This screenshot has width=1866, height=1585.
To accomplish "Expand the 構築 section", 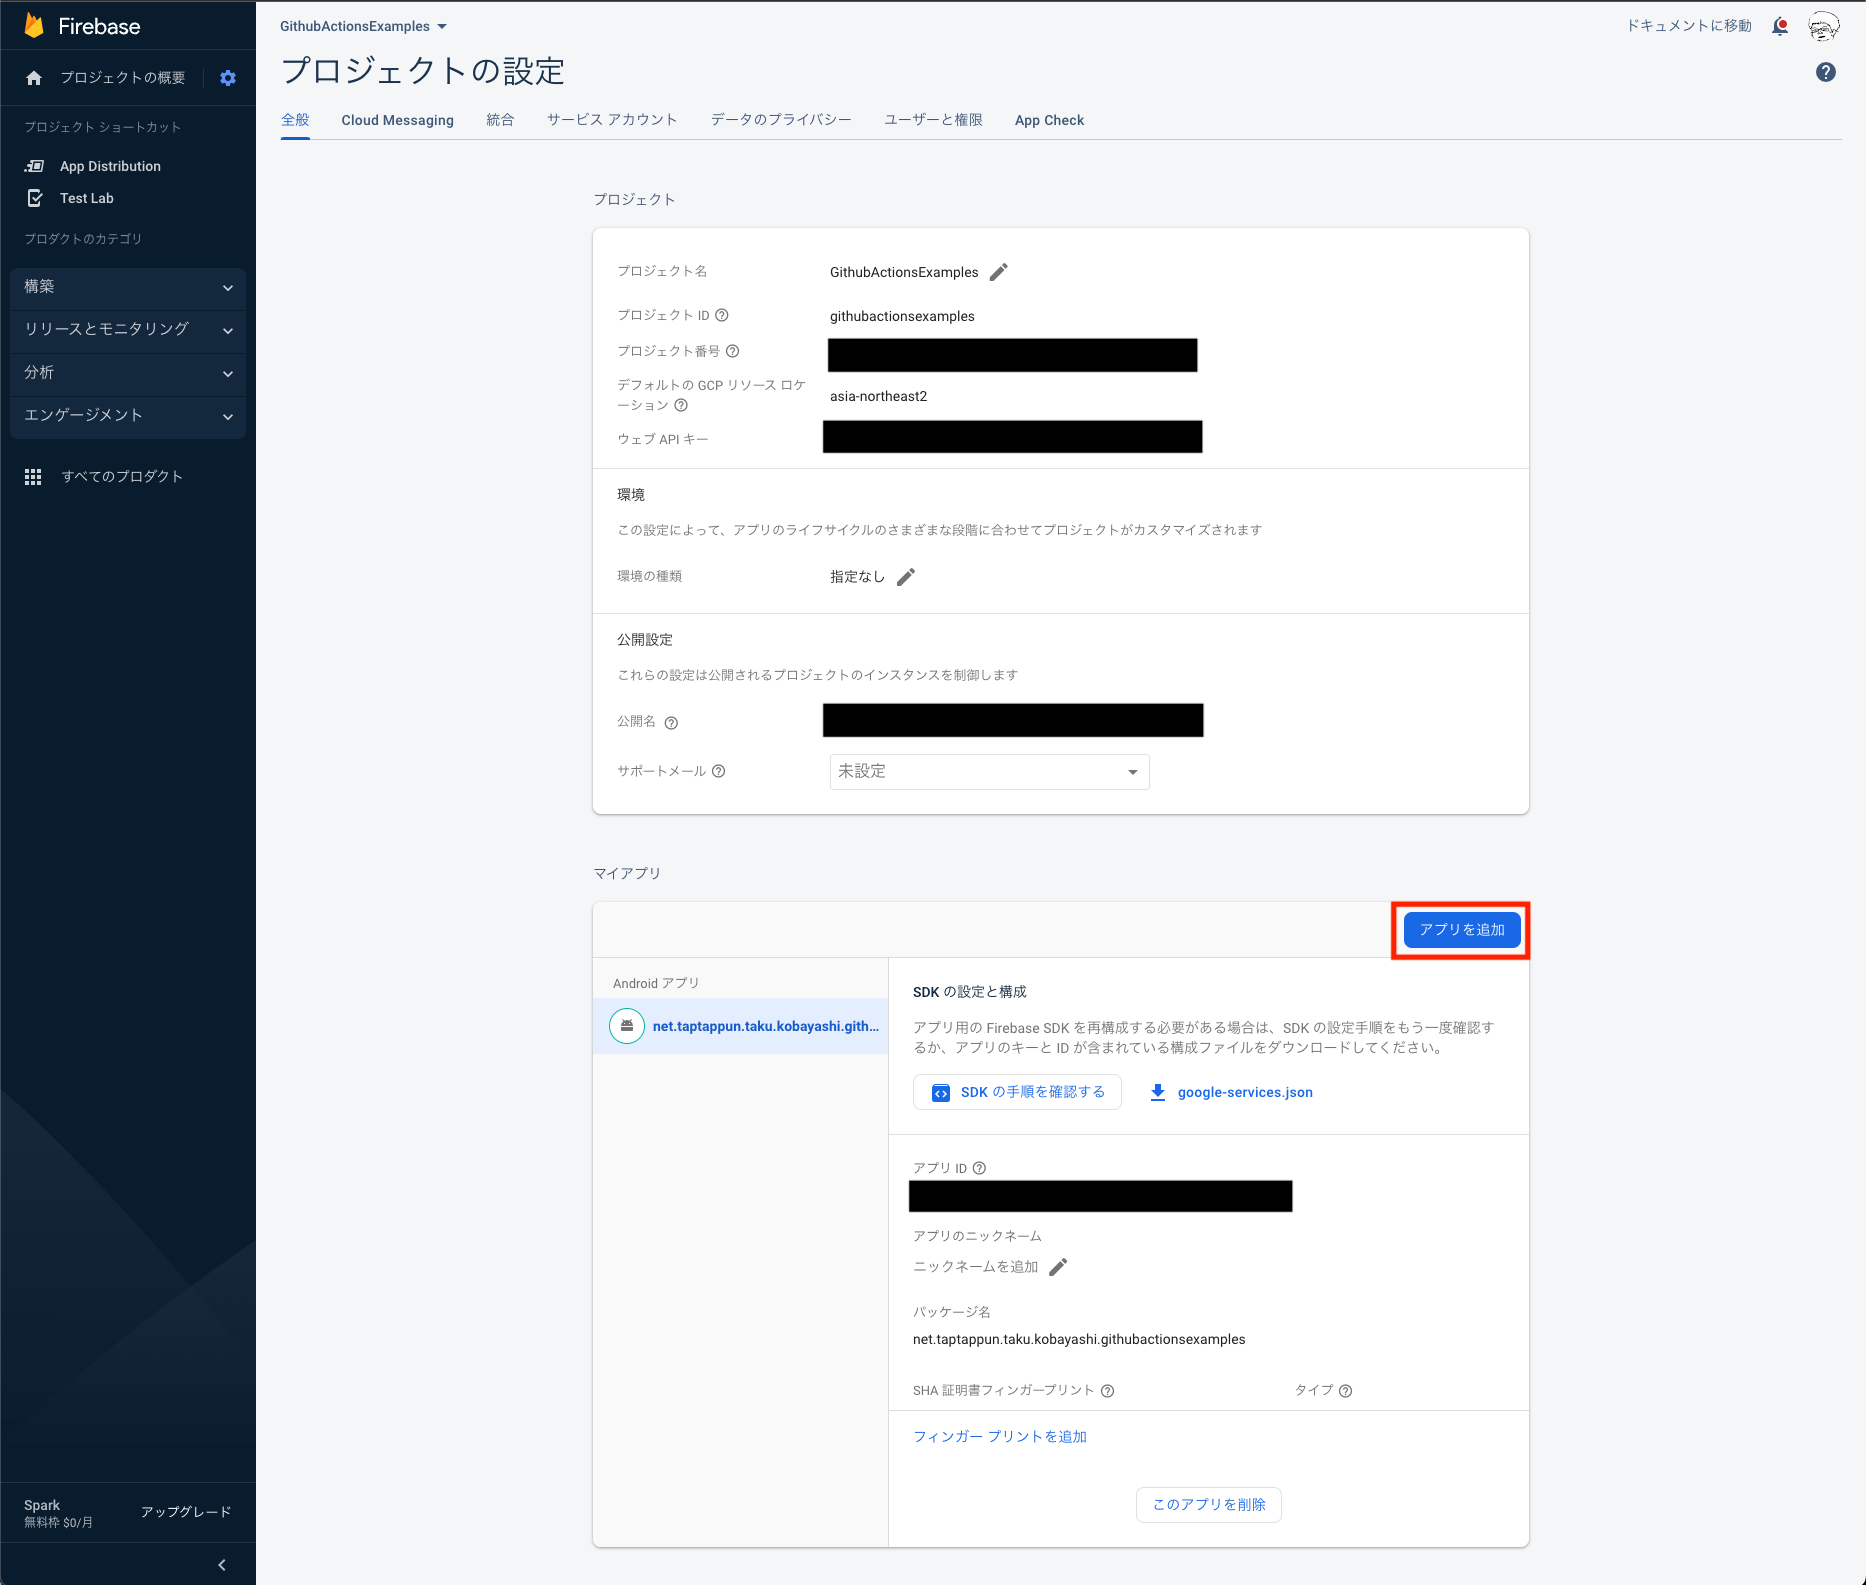I will pyautogui.click(x=127, y=287).
